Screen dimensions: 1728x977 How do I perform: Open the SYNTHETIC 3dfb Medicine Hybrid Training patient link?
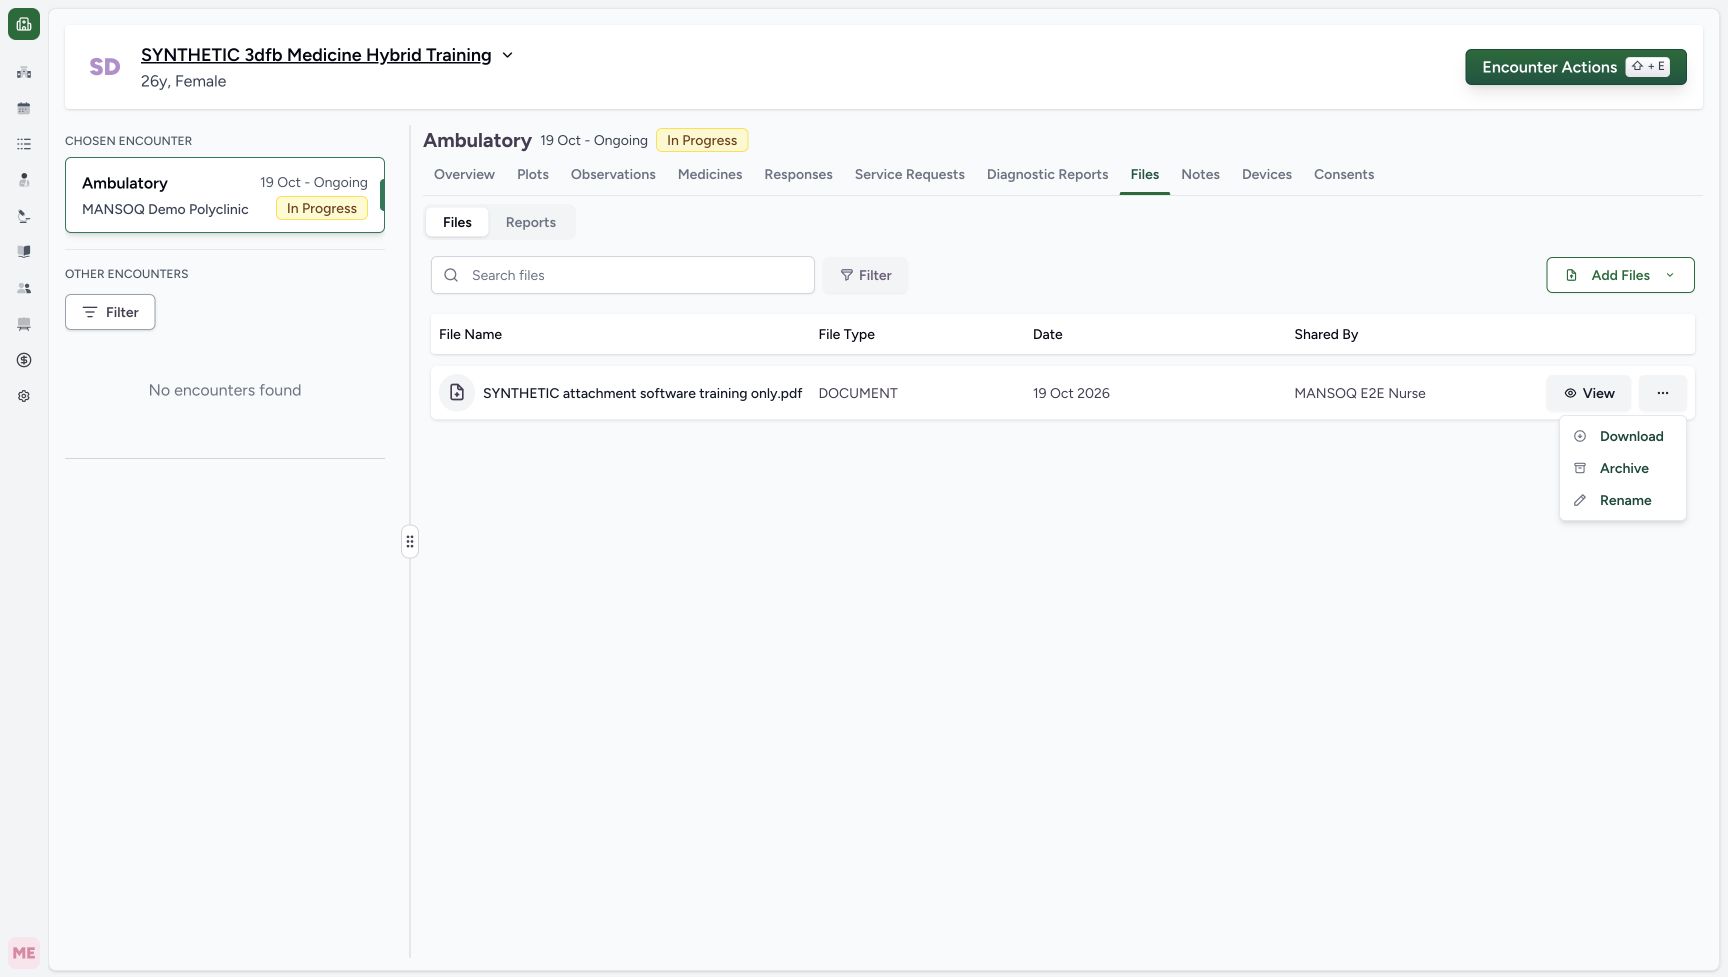316,55
